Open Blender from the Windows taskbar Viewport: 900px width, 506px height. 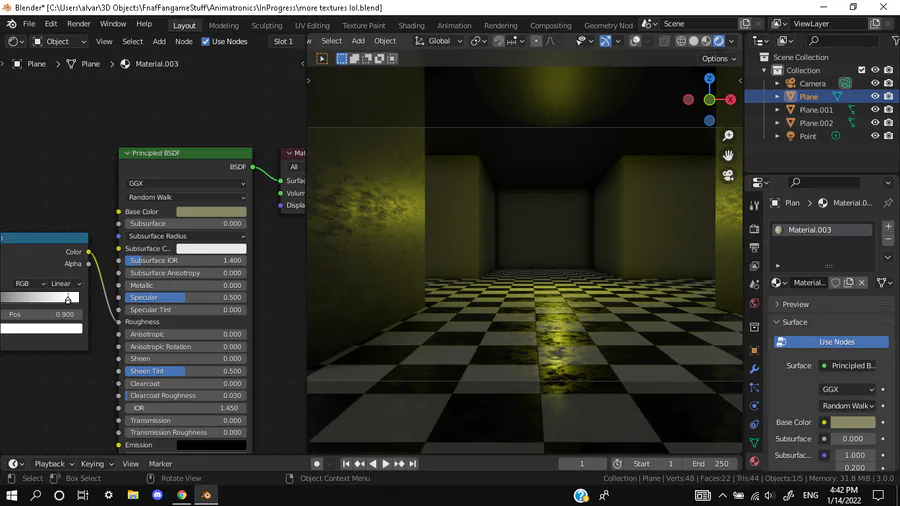pyautogui.click(x=206, y=495)
